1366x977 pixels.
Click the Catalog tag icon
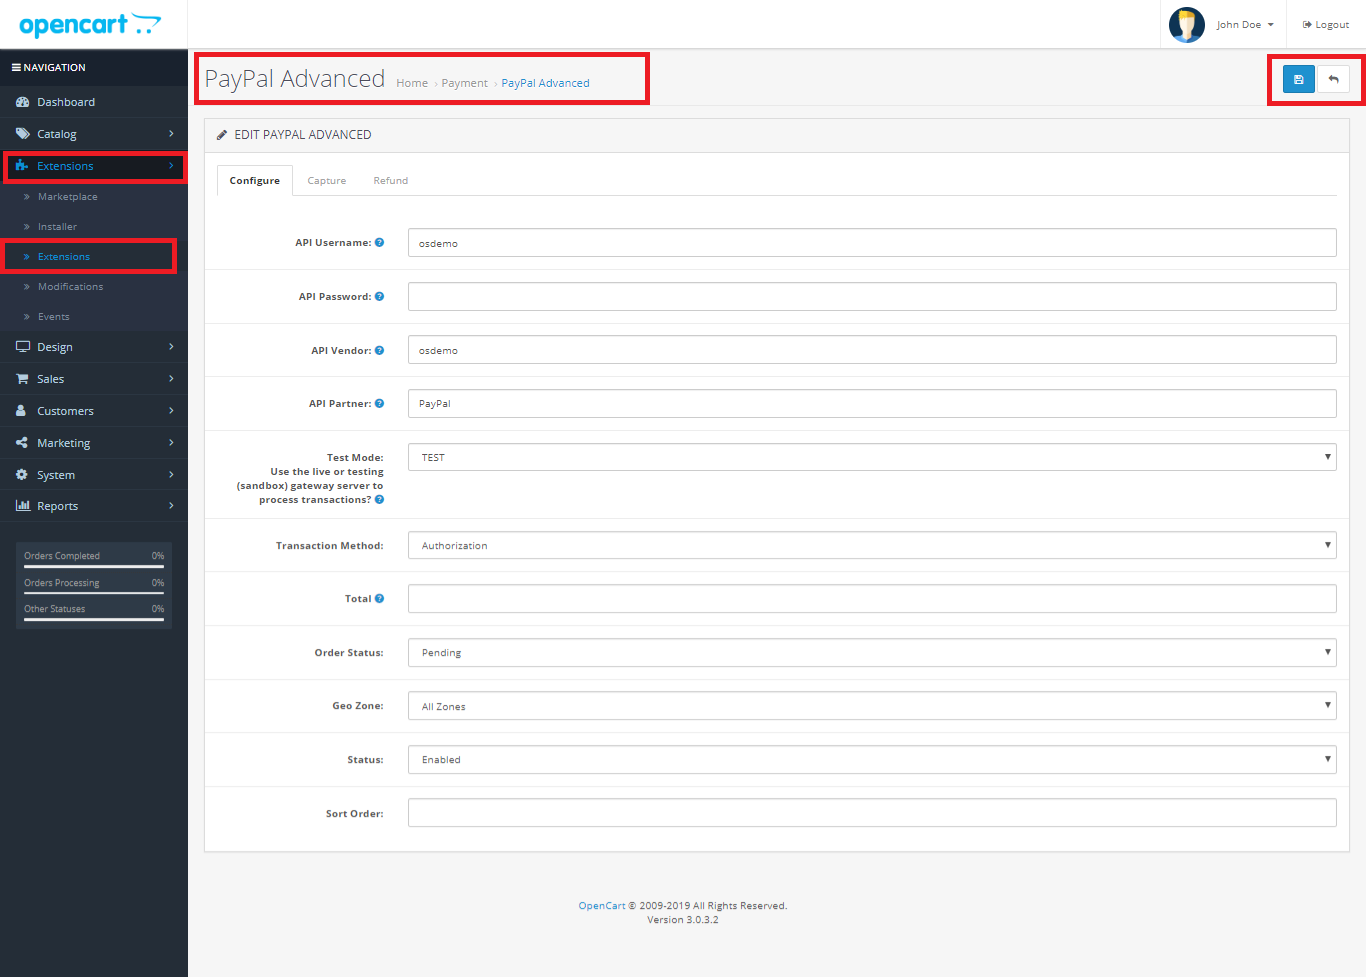22,134
